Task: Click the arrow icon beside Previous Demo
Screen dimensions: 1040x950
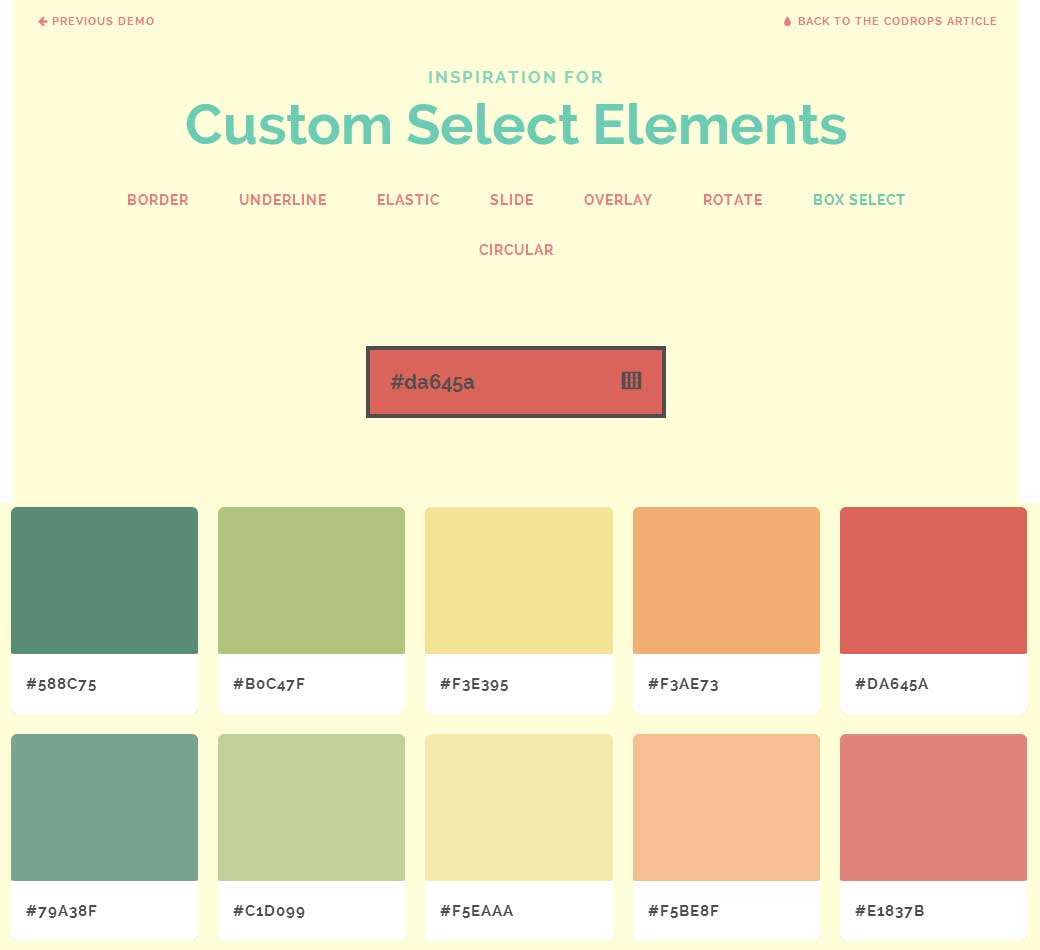Action: coord(41,21)
